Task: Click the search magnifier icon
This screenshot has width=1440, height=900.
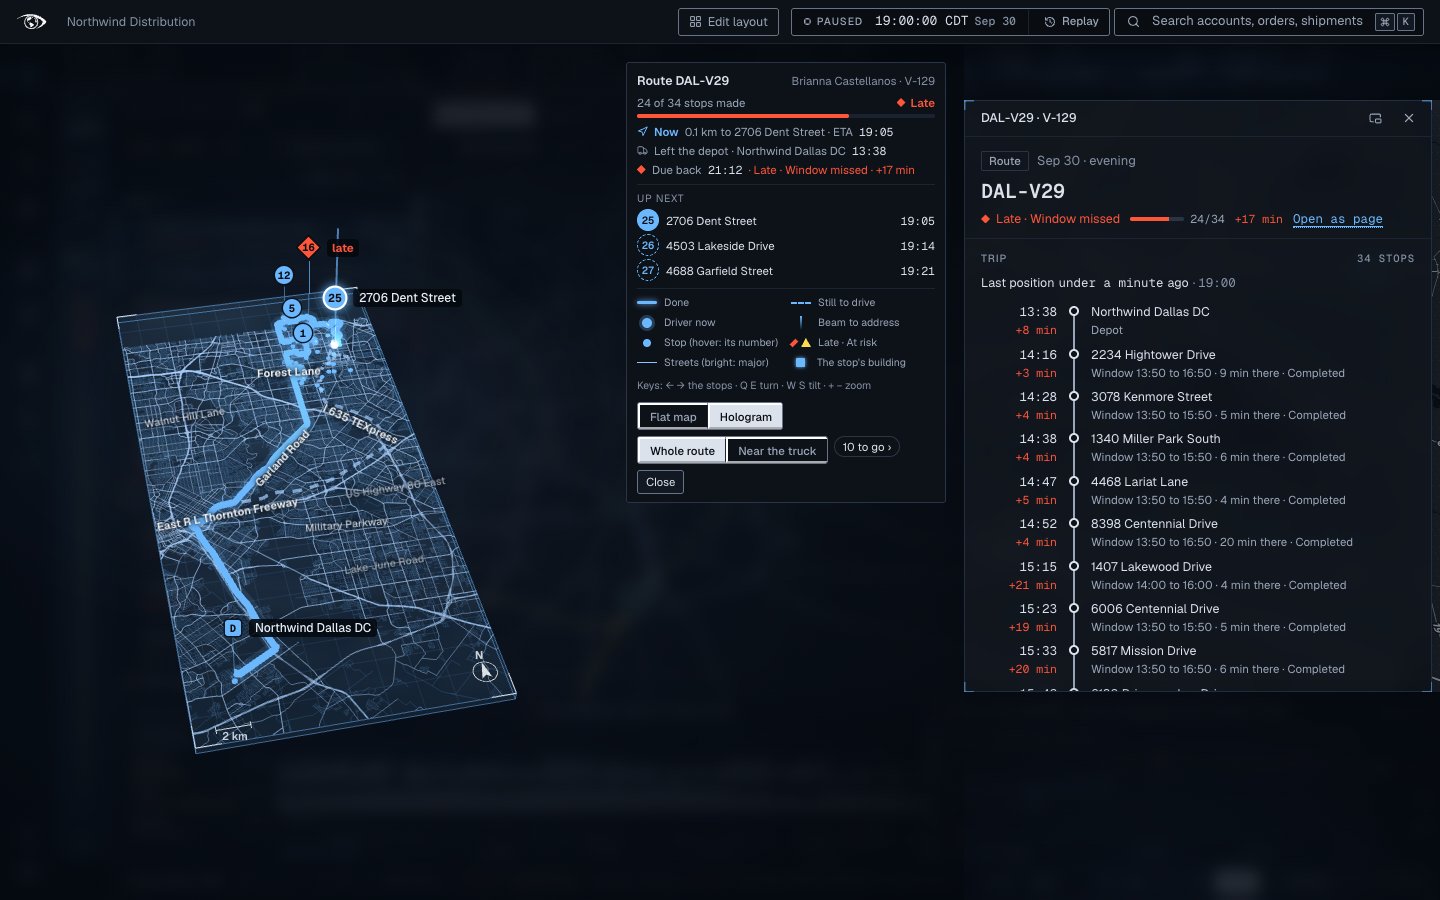Action: 1133,21
